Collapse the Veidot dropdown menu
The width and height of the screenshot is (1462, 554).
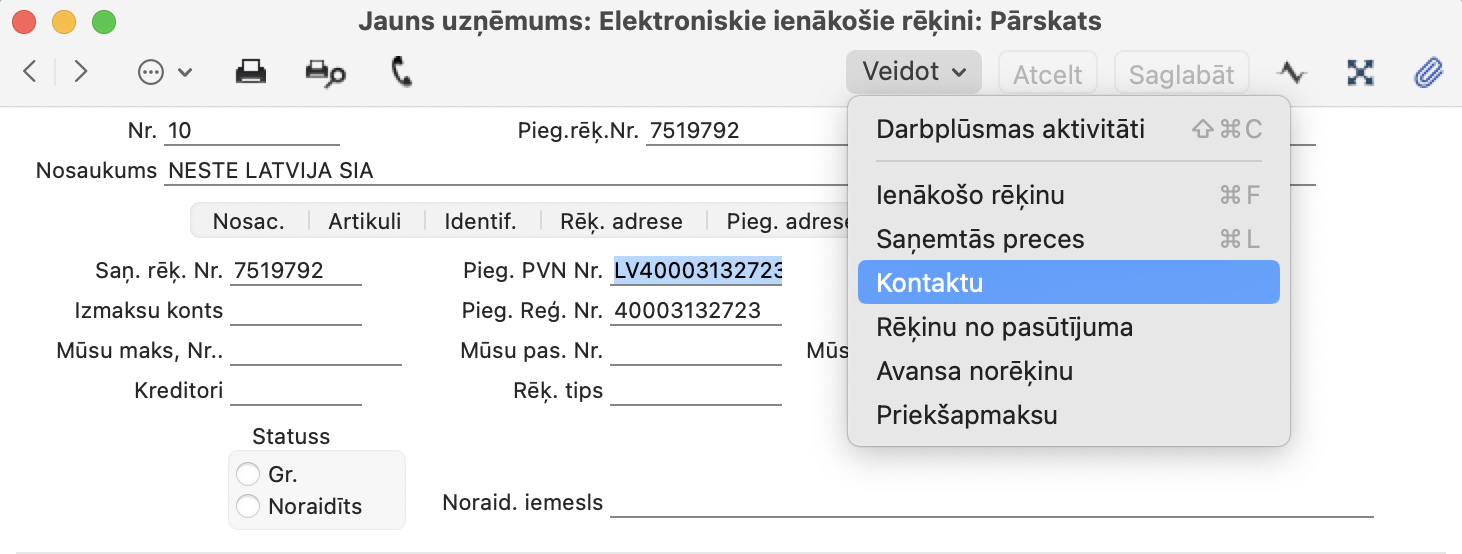pos(913,72)
